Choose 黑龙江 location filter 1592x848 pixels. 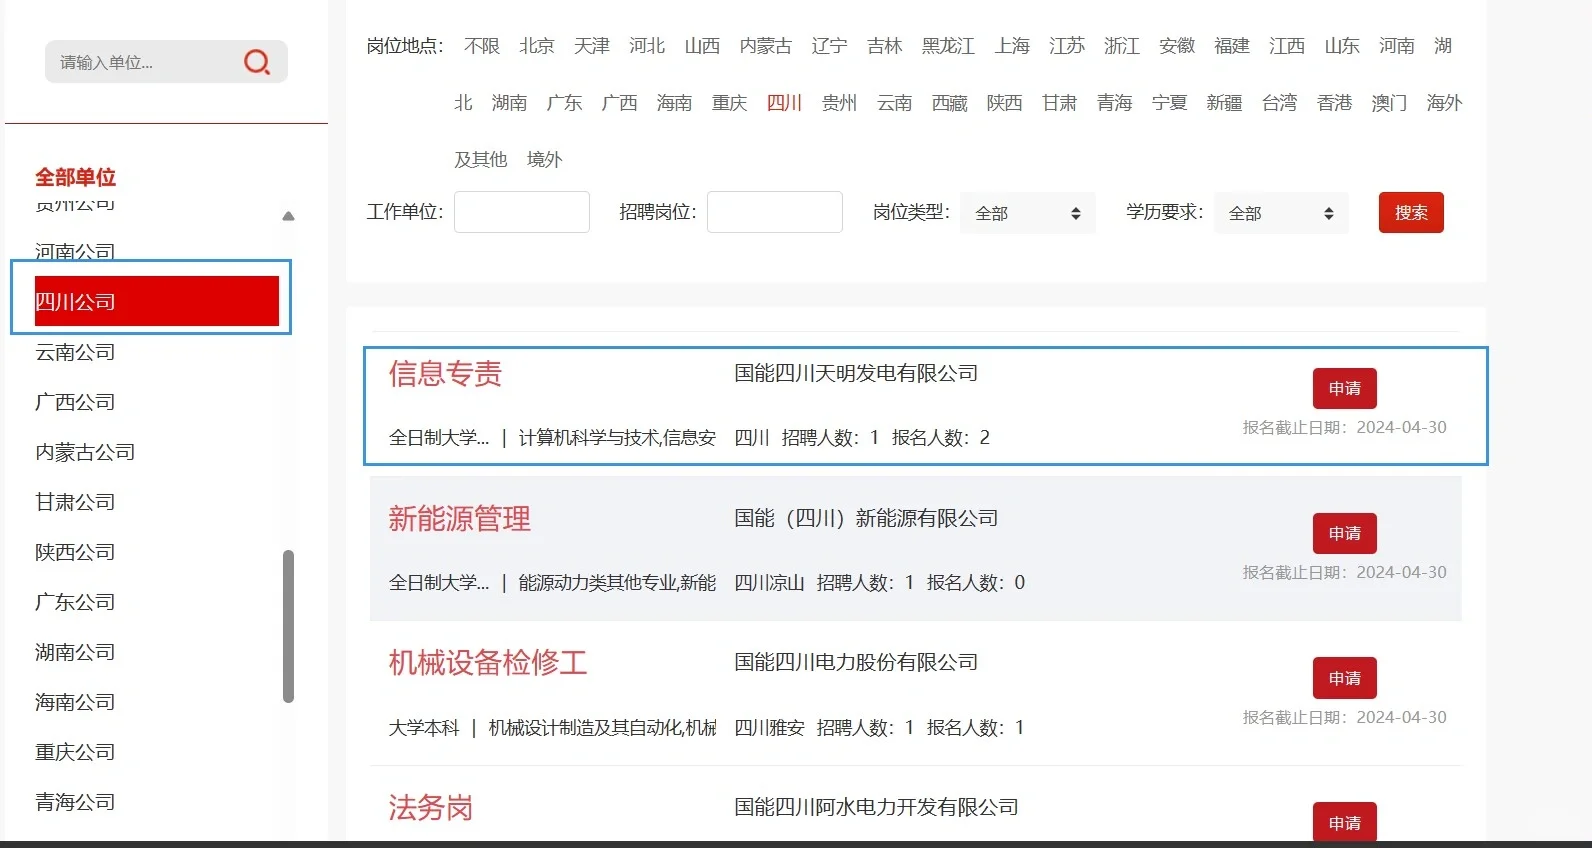[x=949, y=46]
